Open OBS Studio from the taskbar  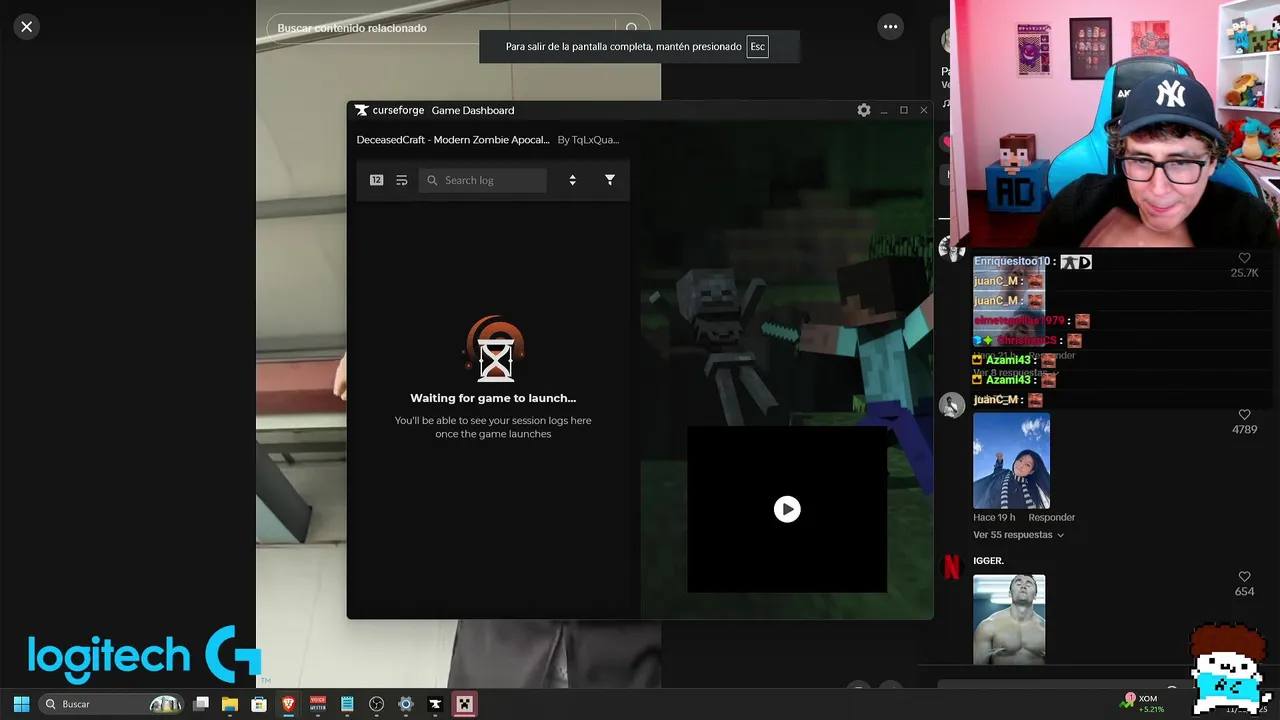[x=376, y=704]
